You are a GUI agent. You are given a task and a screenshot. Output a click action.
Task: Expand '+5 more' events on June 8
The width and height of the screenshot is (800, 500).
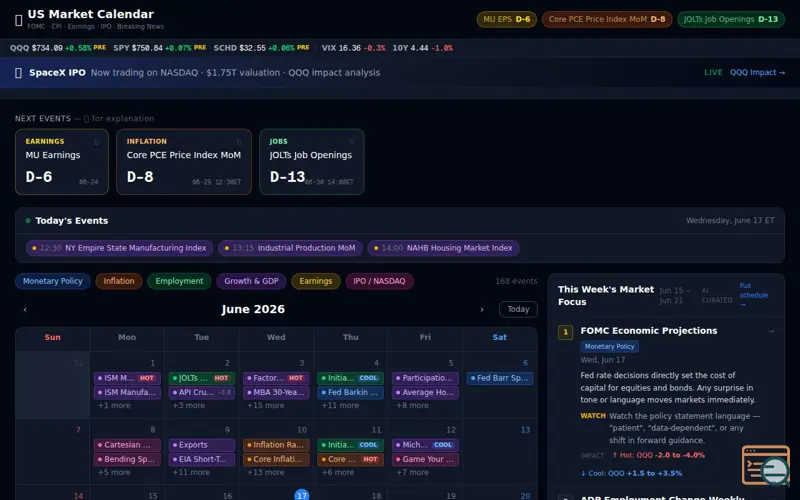(114, 472)
